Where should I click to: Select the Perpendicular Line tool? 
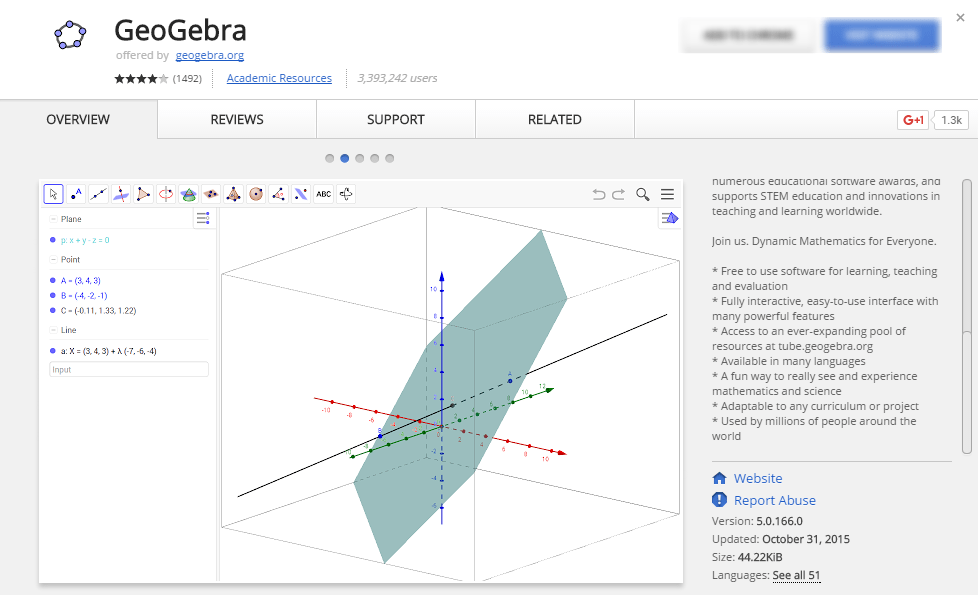point(121,194)
